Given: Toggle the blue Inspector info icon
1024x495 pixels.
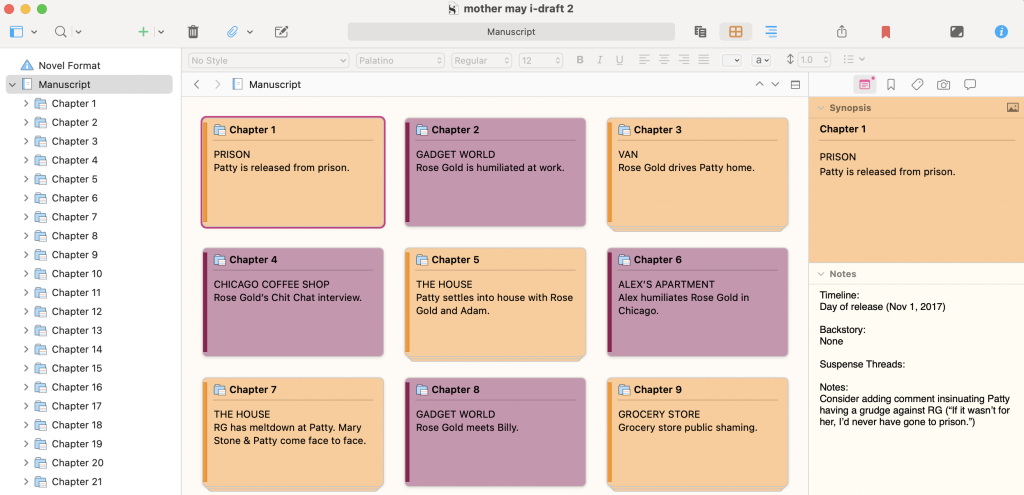Looking at the screenshot, I should pos(1001,31).
